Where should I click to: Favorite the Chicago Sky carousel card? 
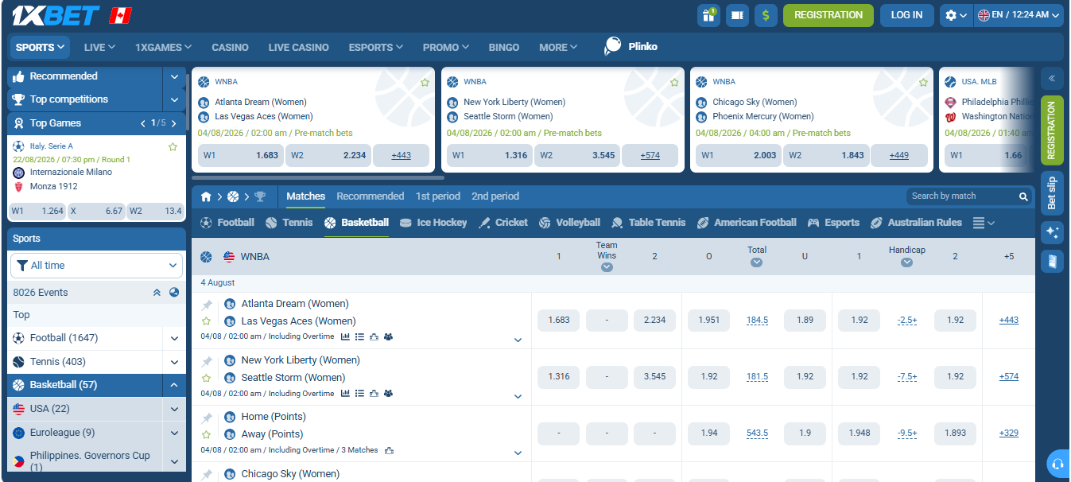(x=923, y=83)
